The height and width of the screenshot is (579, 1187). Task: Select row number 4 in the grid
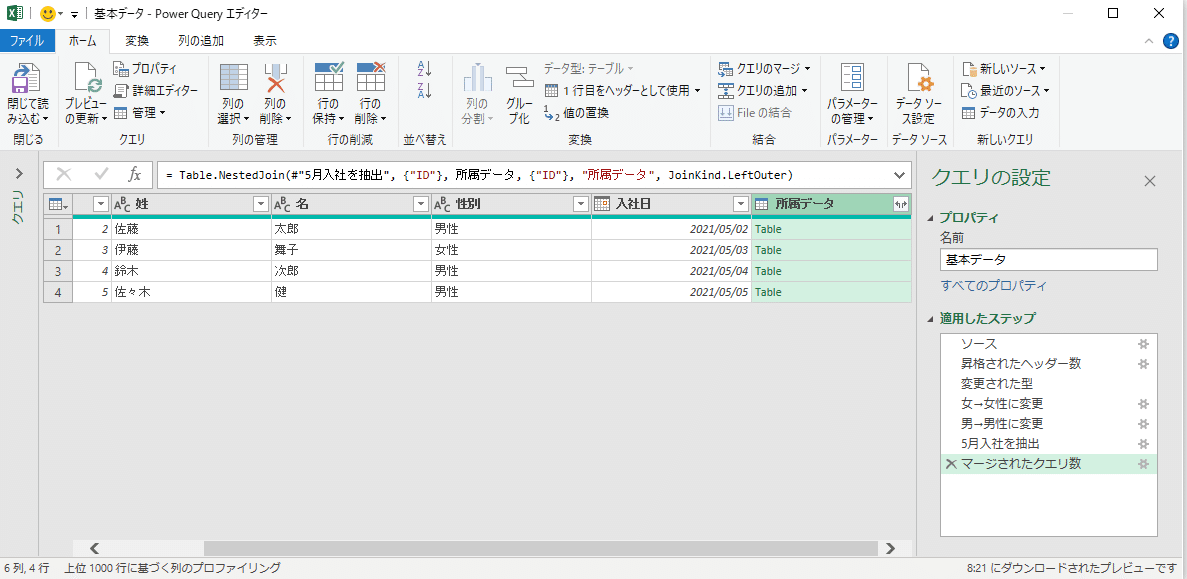58,292
